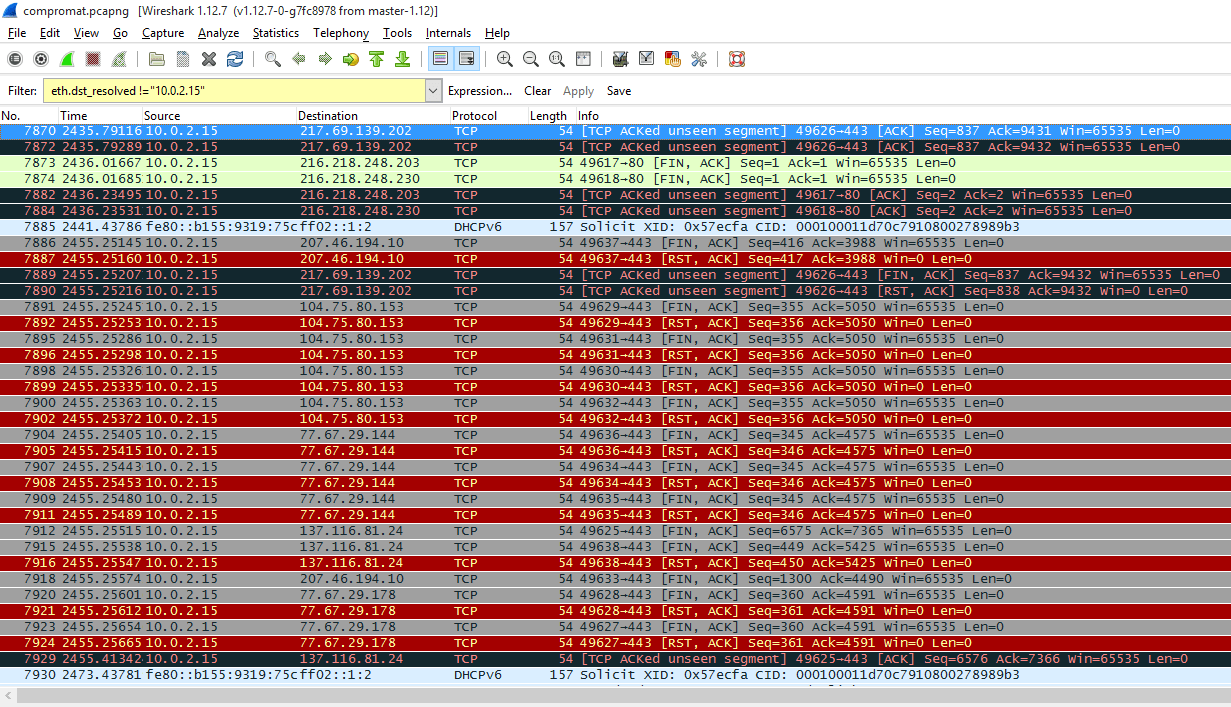Toggle packet list colorization
This screenshot has height=707, width=1231.
440,59
